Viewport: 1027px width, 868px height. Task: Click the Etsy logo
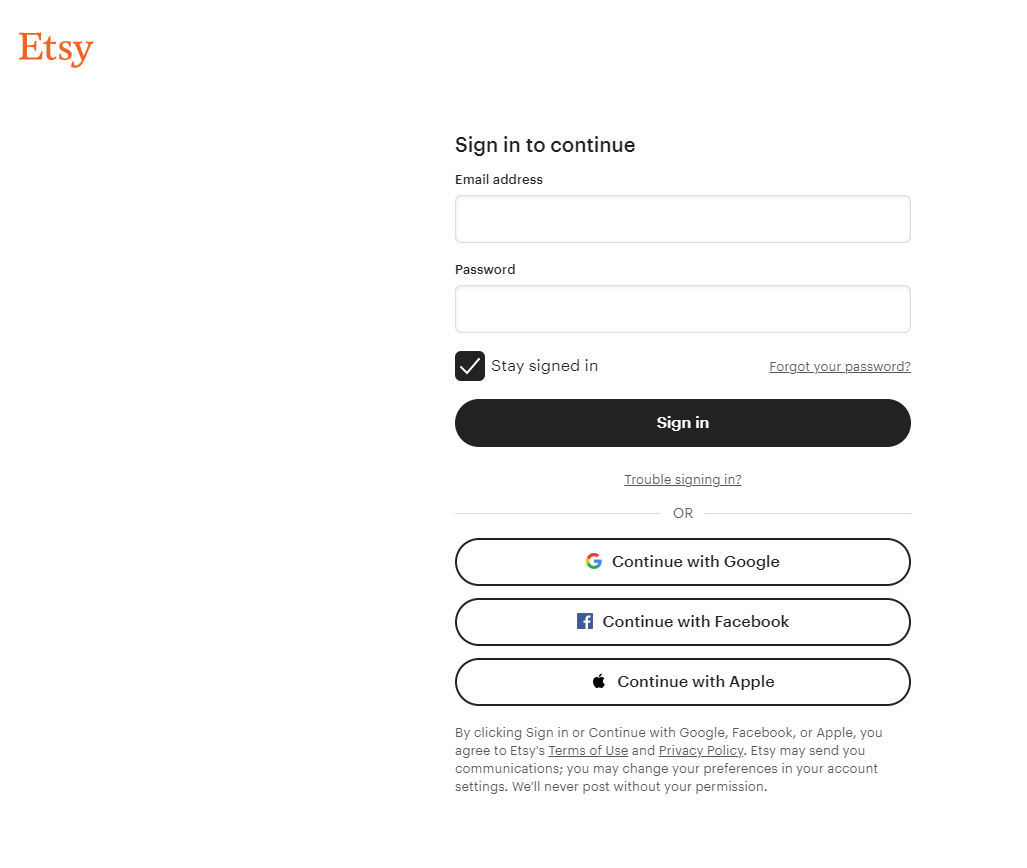(55, 47)
